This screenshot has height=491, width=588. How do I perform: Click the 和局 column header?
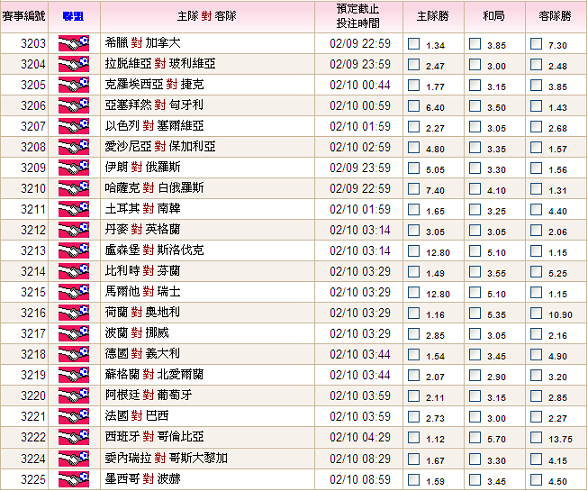pos(494,16)
